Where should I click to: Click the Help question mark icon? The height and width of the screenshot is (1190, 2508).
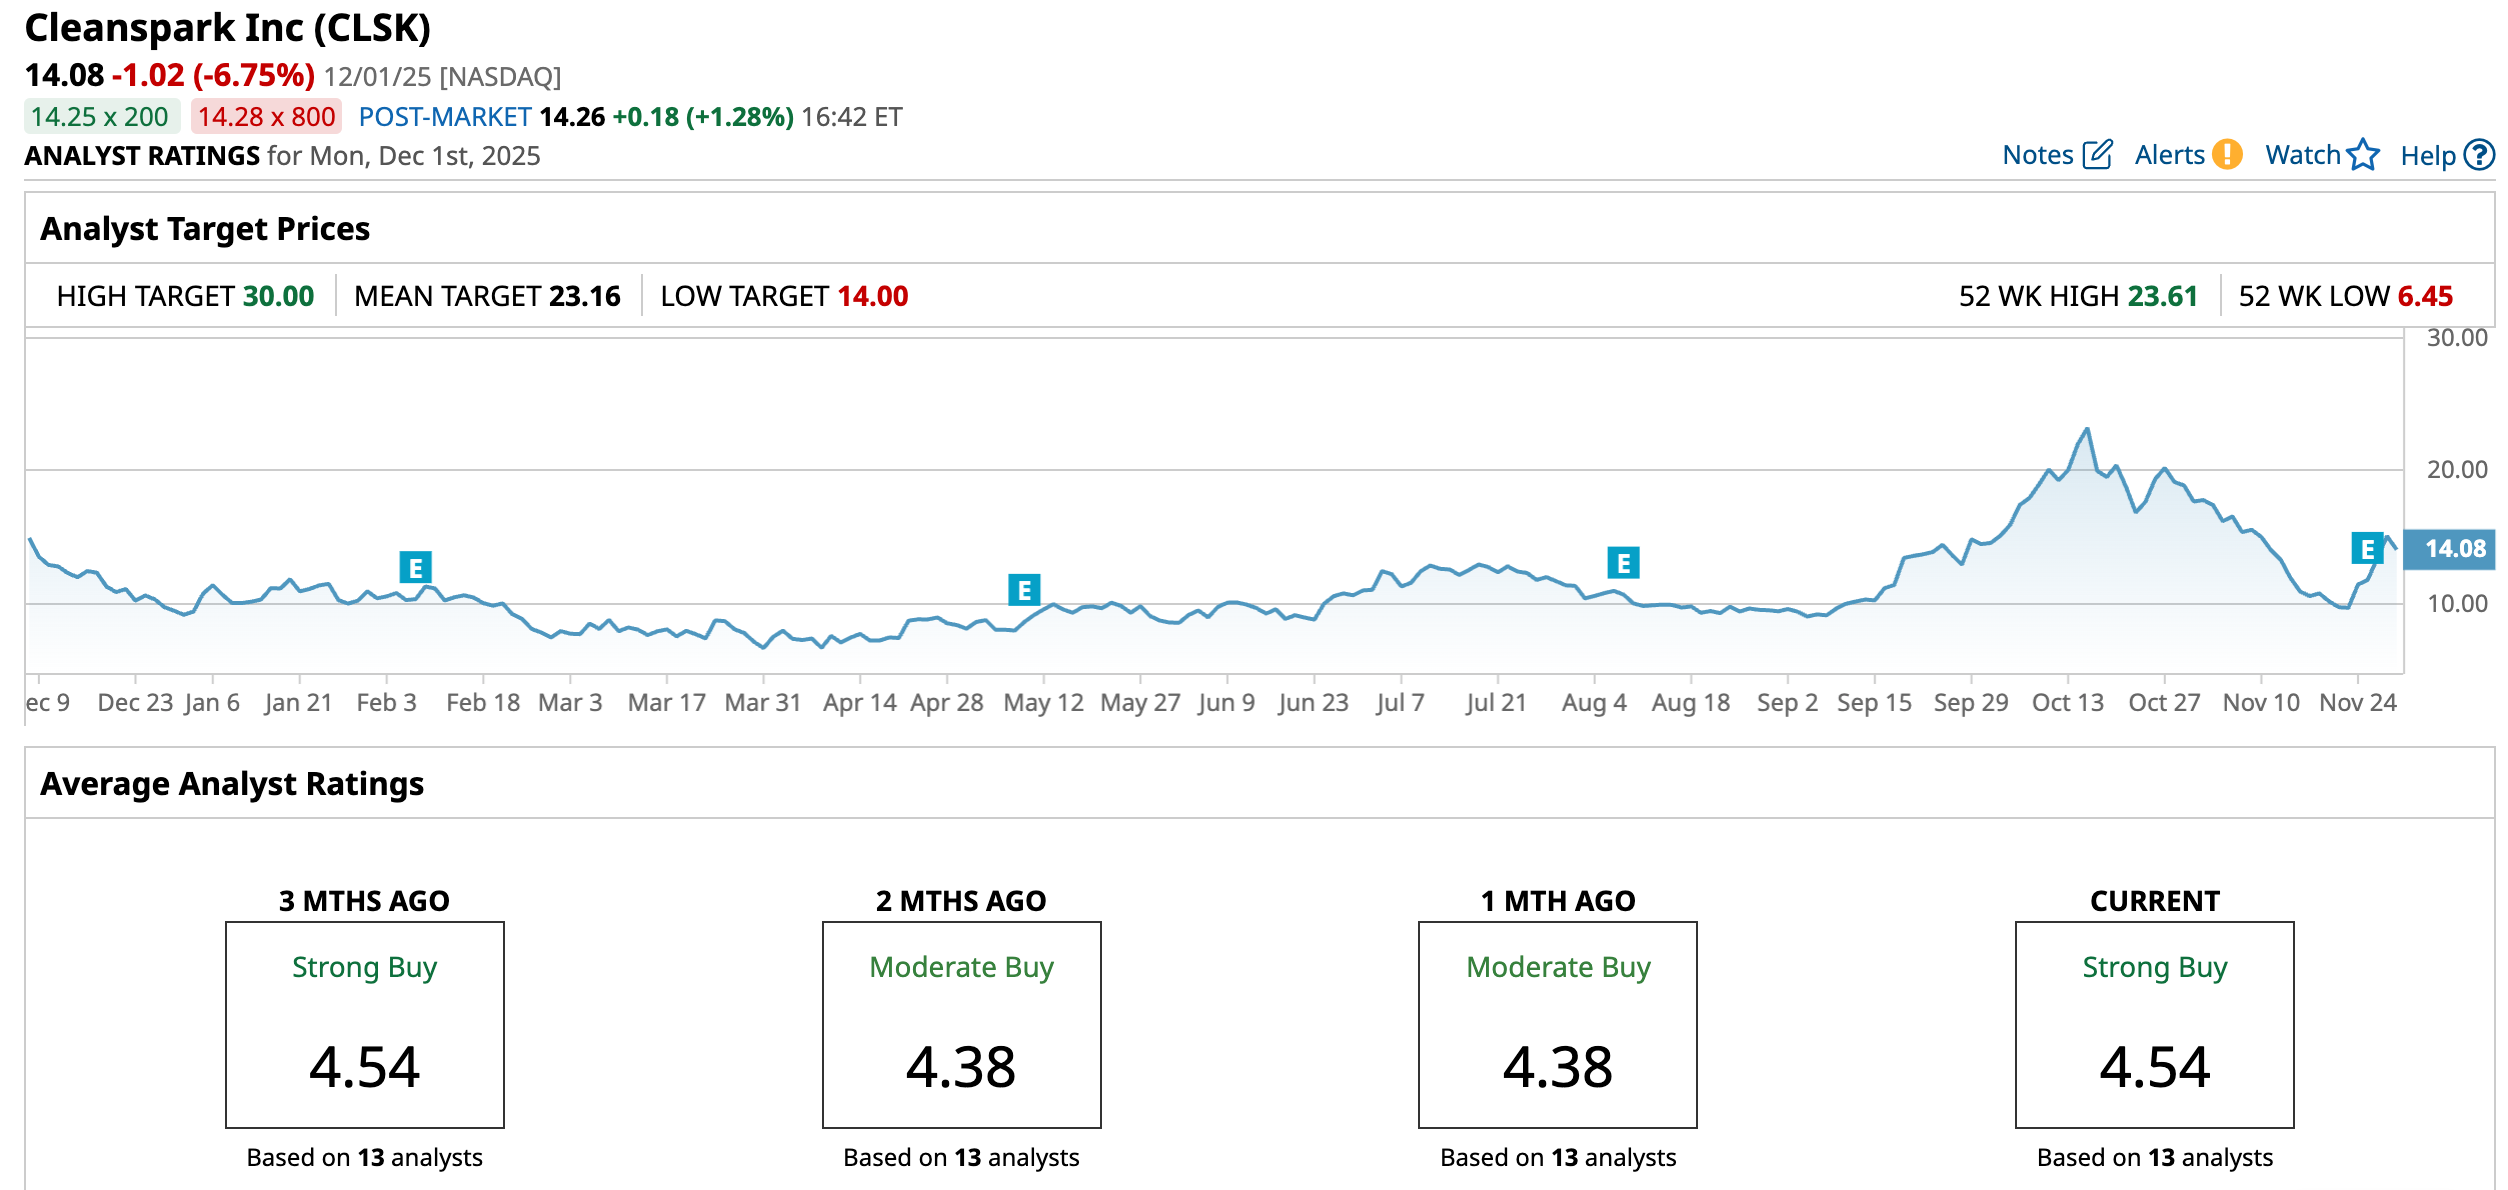[2479, 155]
